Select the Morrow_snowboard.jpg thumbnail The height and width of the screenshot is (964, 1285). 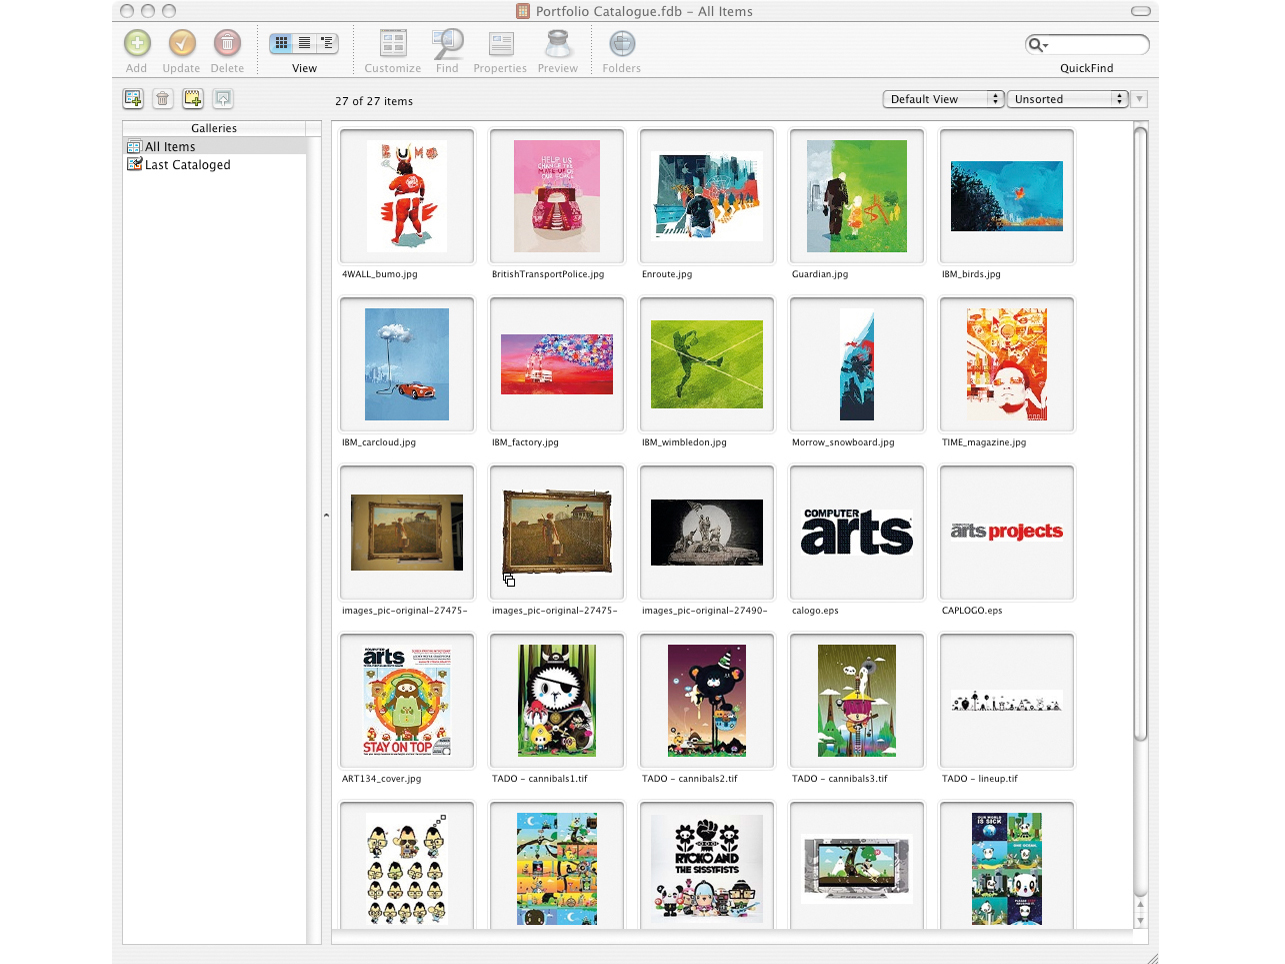[857, 364]
